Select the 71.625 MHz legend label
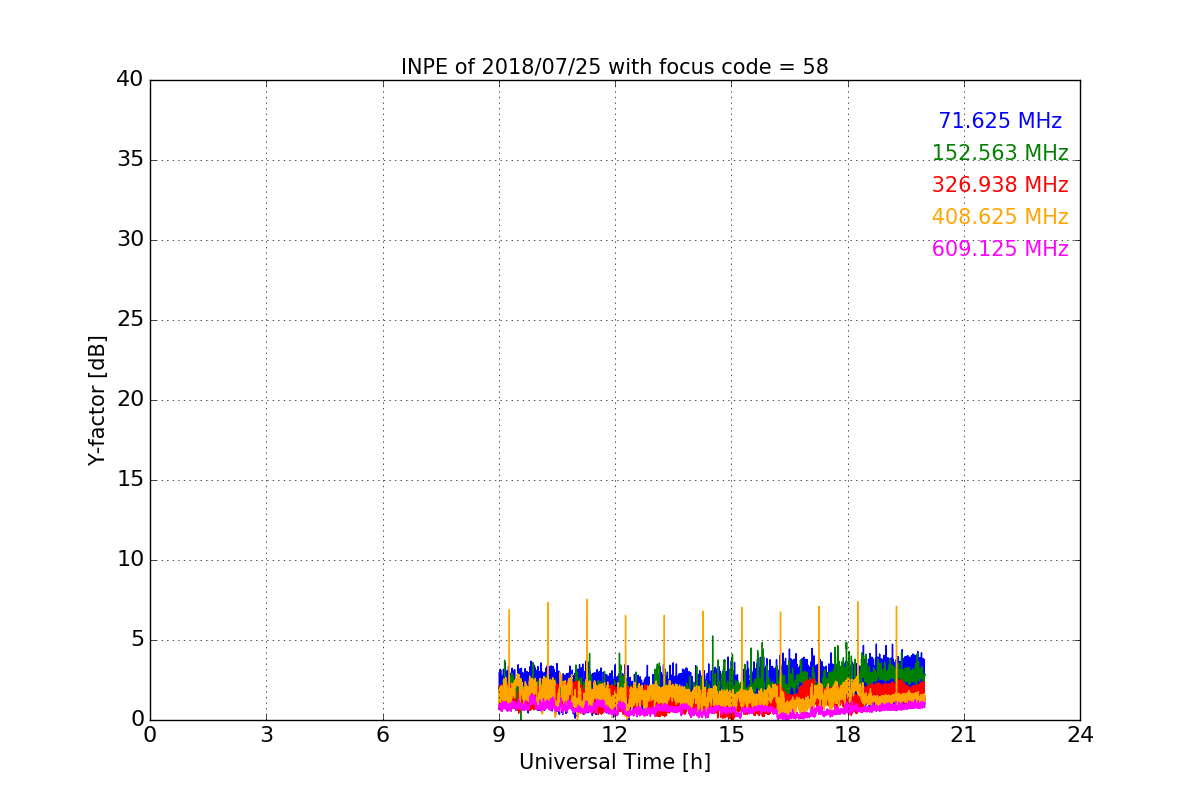This screenshot has height=800, width=1200. pyautogui.click(x=1000, y=121)
